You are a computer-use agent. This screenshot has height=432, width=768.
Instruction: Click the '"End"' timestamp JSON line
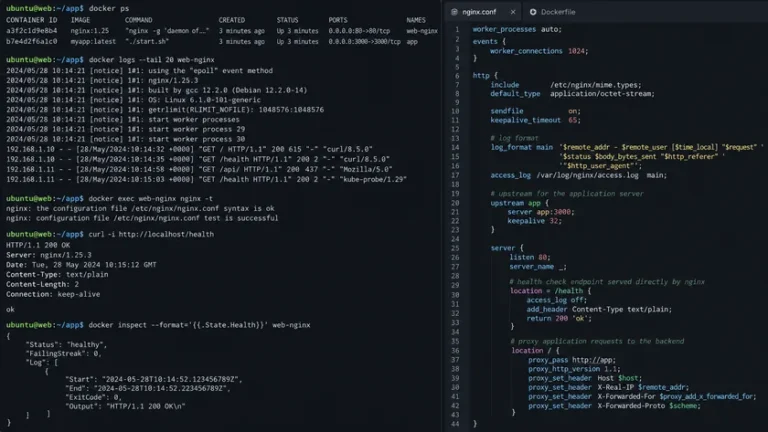[x=147, y=388]
